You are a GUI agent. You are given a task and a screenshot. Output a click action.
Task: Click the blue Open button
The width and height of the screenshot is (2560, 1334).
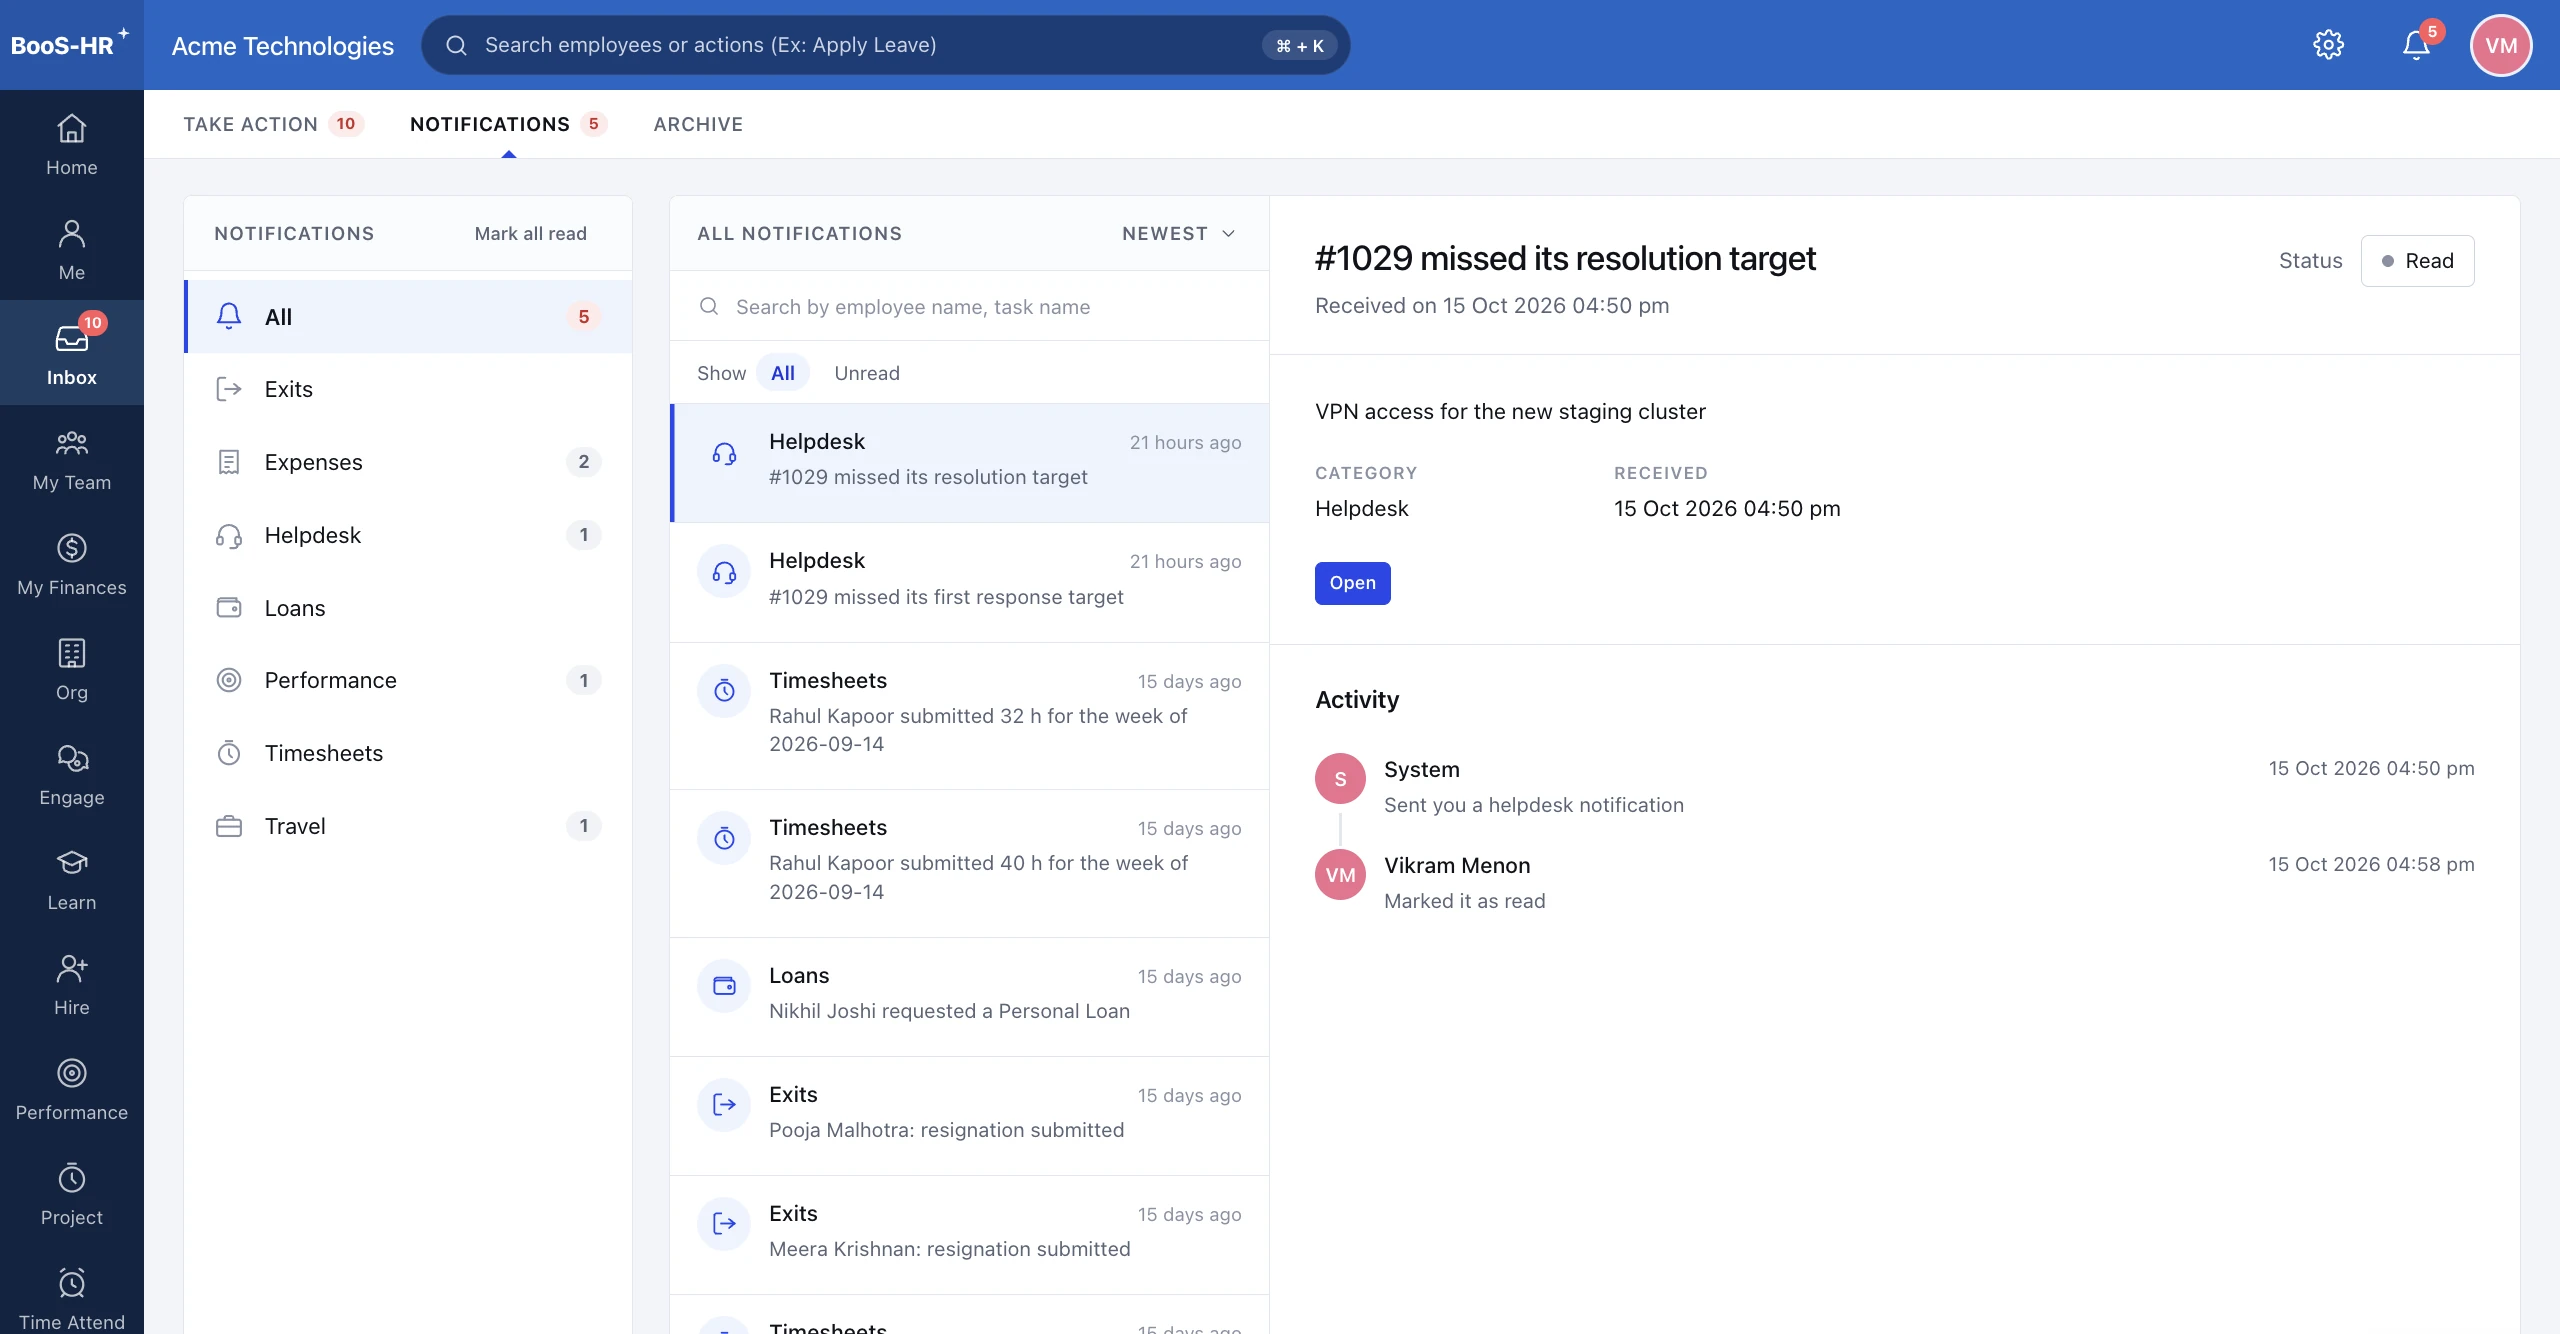pyautogui.click(x=1352, y=583)
